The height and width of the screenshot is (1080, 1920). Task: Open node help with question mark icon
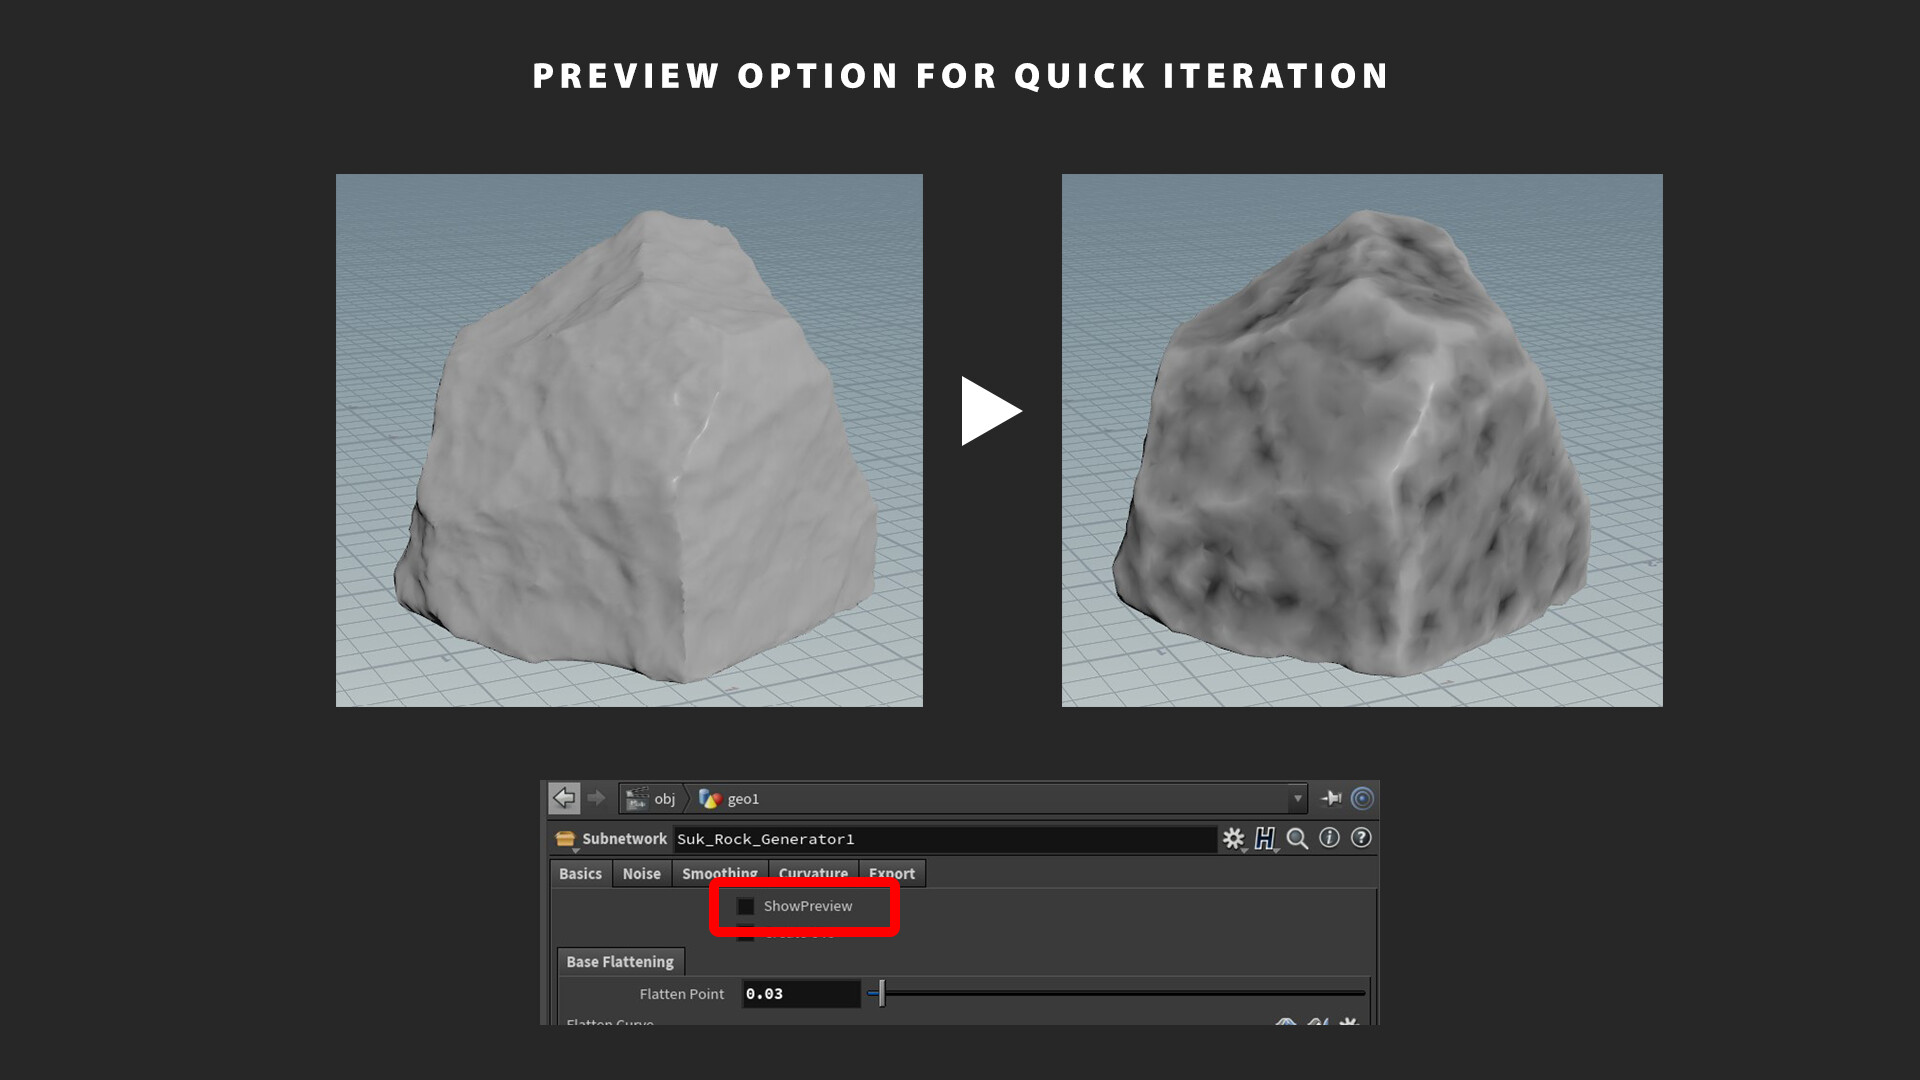1361,838
